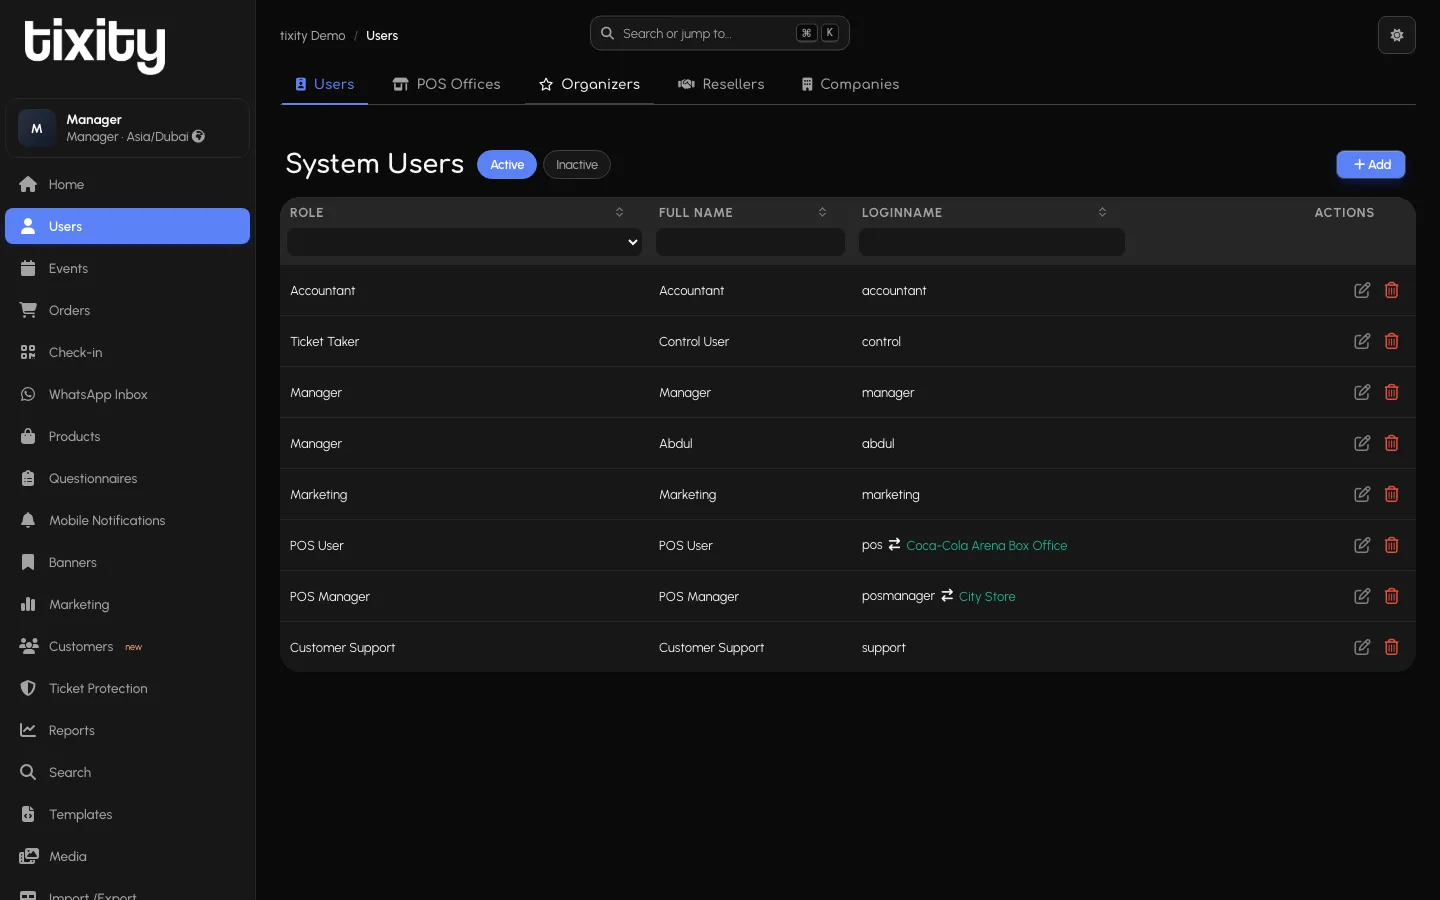Viewport: 1440px width, 900px height.
Task: Edit the Marketing user row
Action: point(1362,494)
